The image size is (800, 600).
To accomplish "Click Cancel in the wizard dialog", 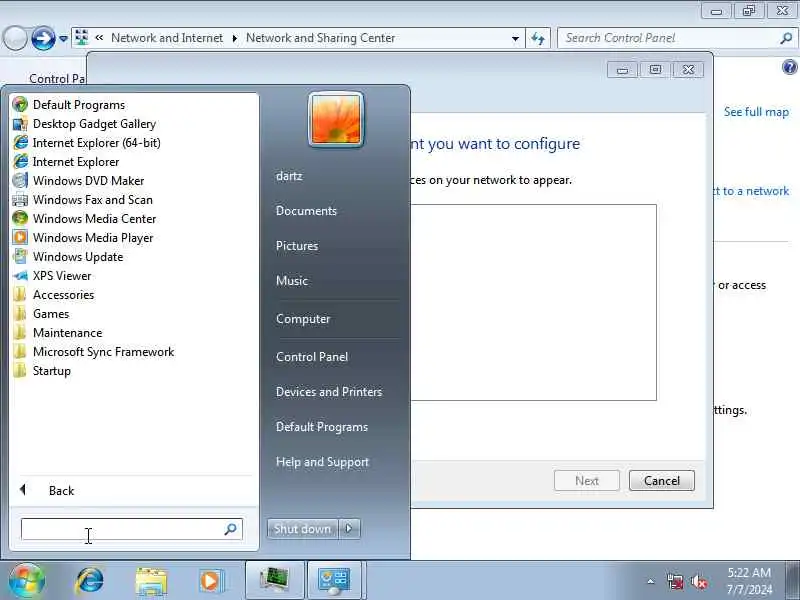I will (662, 481).
